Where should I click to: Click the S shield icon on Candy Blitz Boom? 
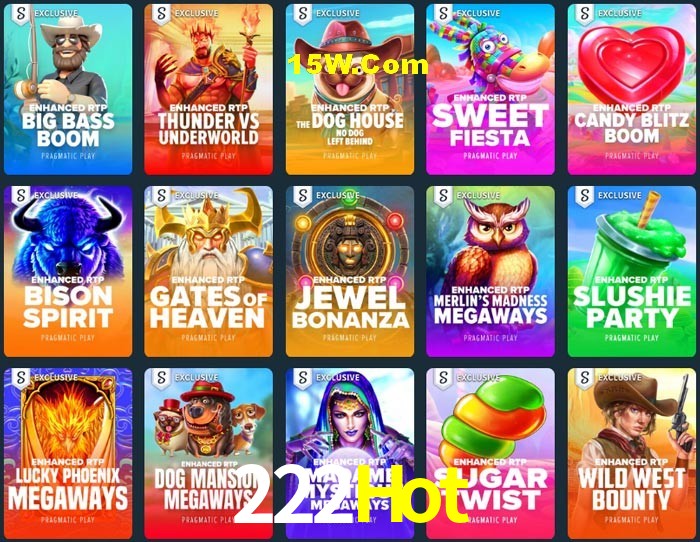(x=584, y=14)
